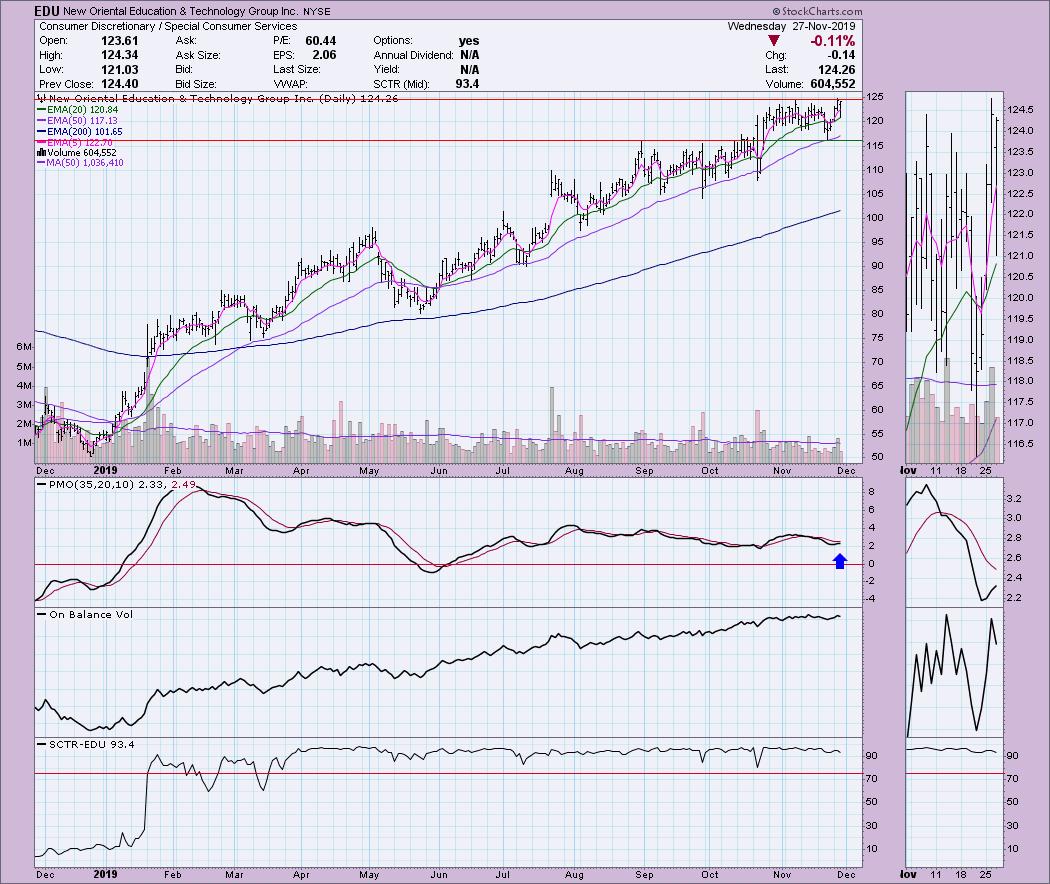The width and height of the screenshot is (1050, 884).
Task: Click the EMA(20) 120.84 legend entry
Action: pos(78,110)
